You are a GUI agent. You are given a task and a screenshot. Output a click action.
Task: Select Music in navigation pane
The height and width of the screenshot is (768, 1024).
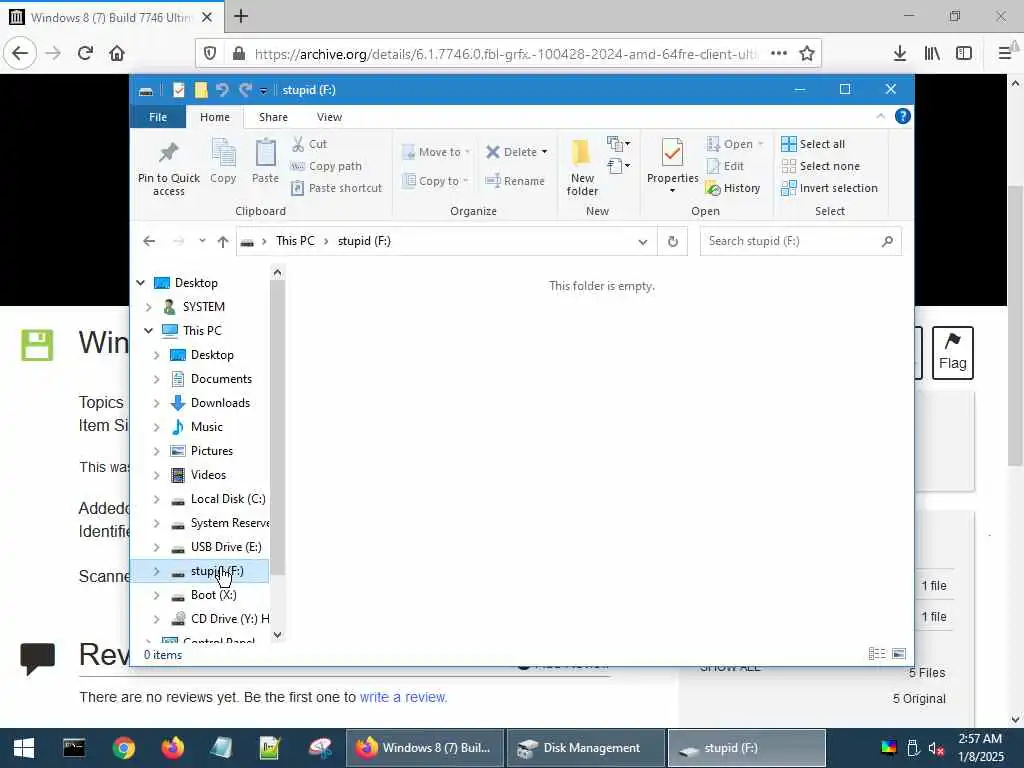[x=206, y=427]
